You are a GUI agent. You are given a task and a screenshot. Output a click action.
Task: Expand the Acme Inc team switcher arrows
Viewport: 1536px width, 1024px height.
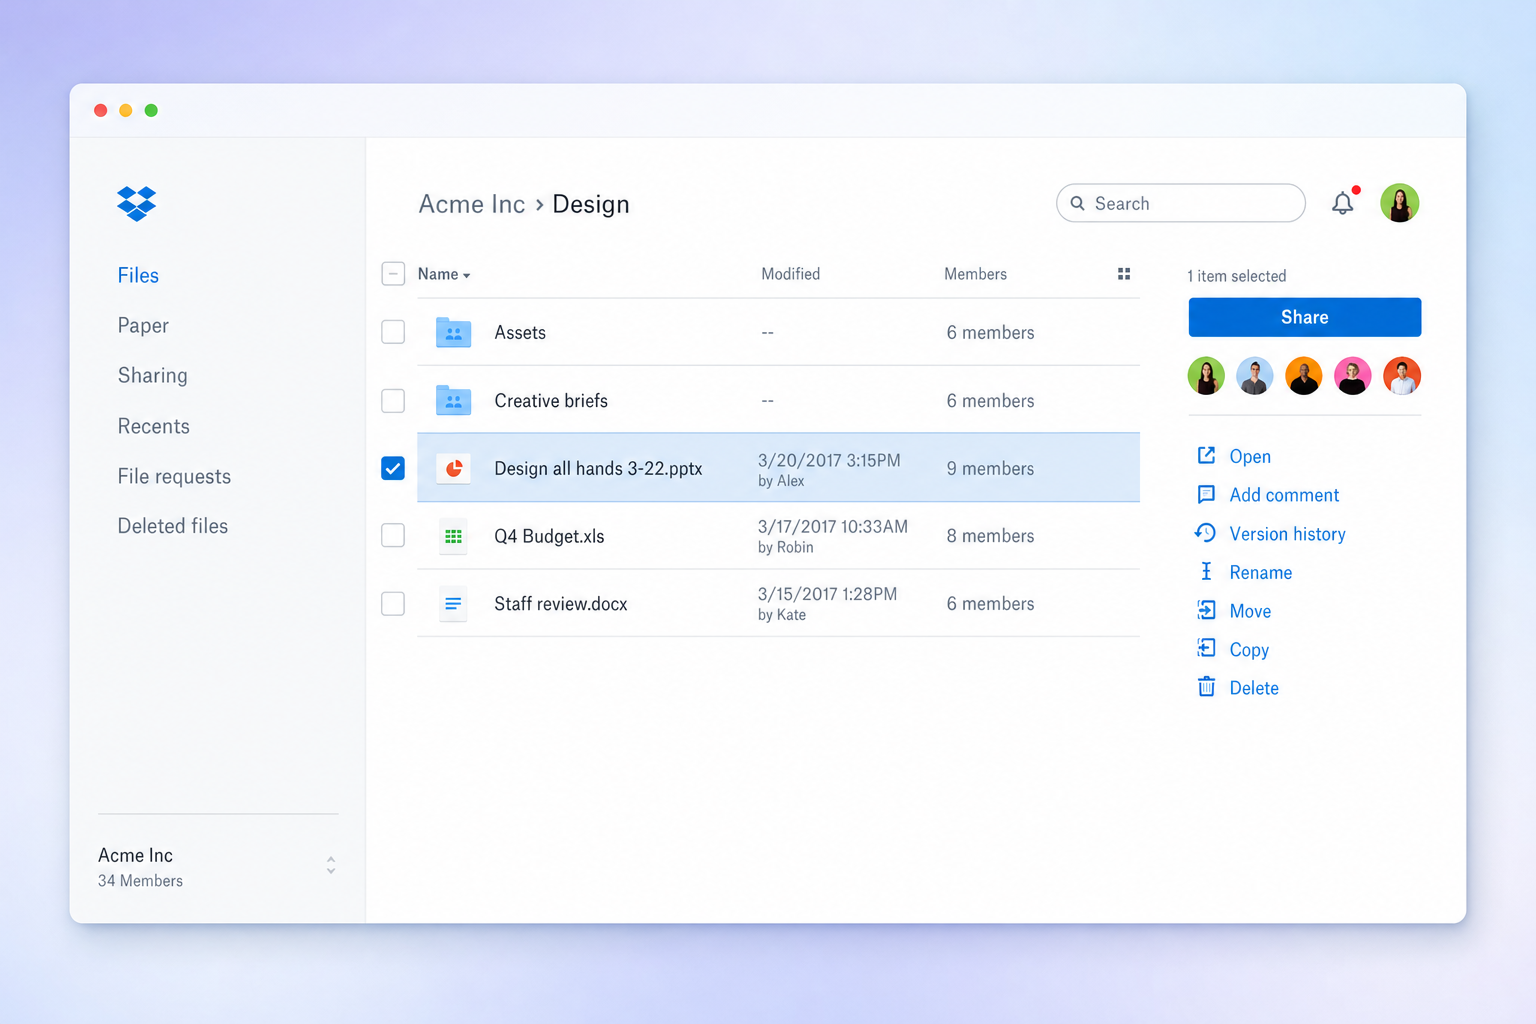tap(331, 866)
